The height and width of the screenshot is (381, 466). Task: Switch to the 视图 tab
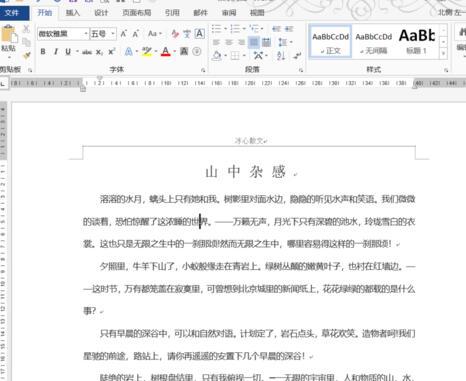pos(257,13)
